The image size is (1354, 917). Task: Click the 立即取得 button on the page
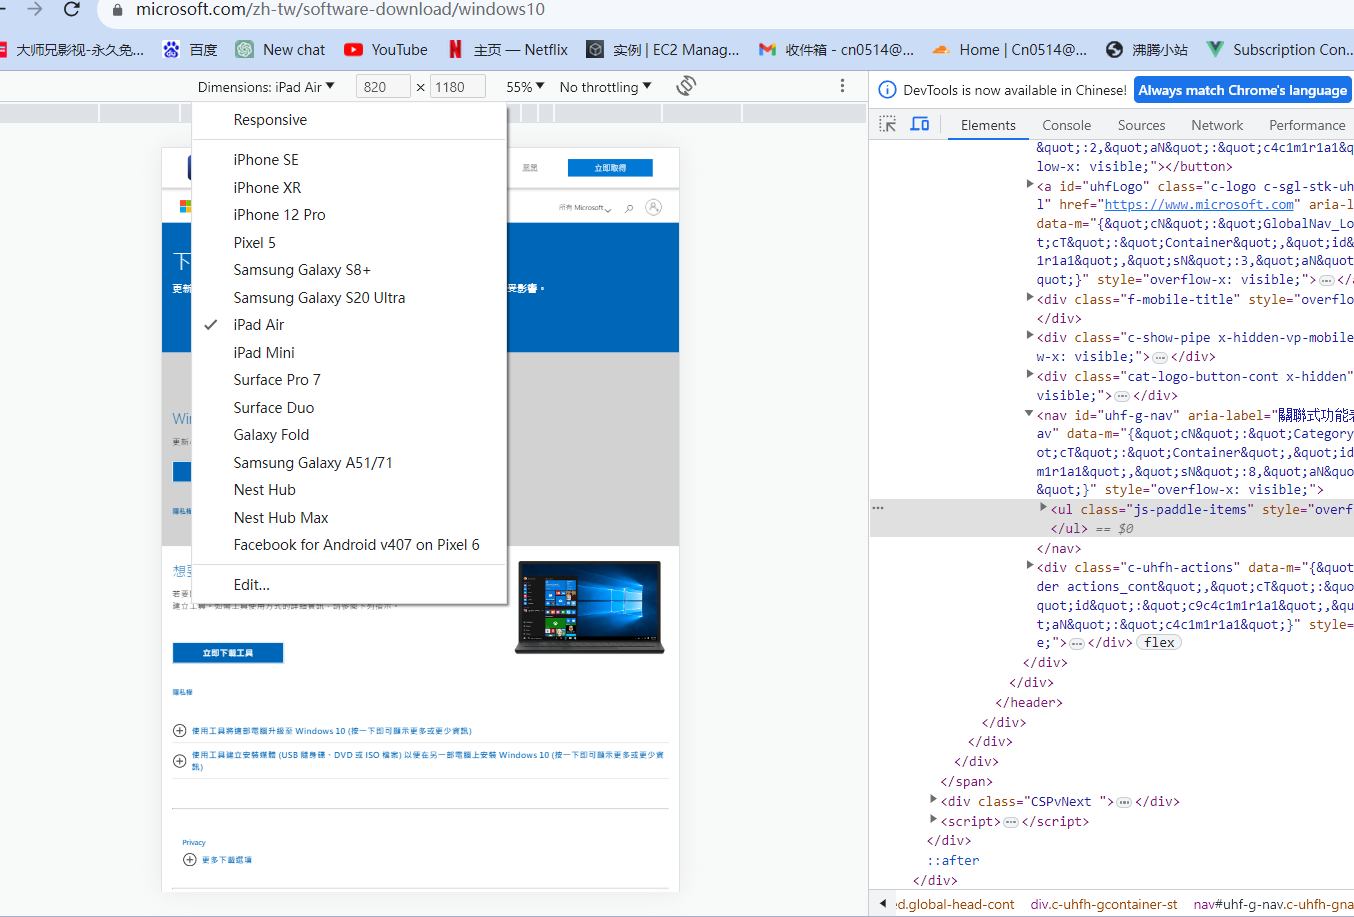coord(610,168)
